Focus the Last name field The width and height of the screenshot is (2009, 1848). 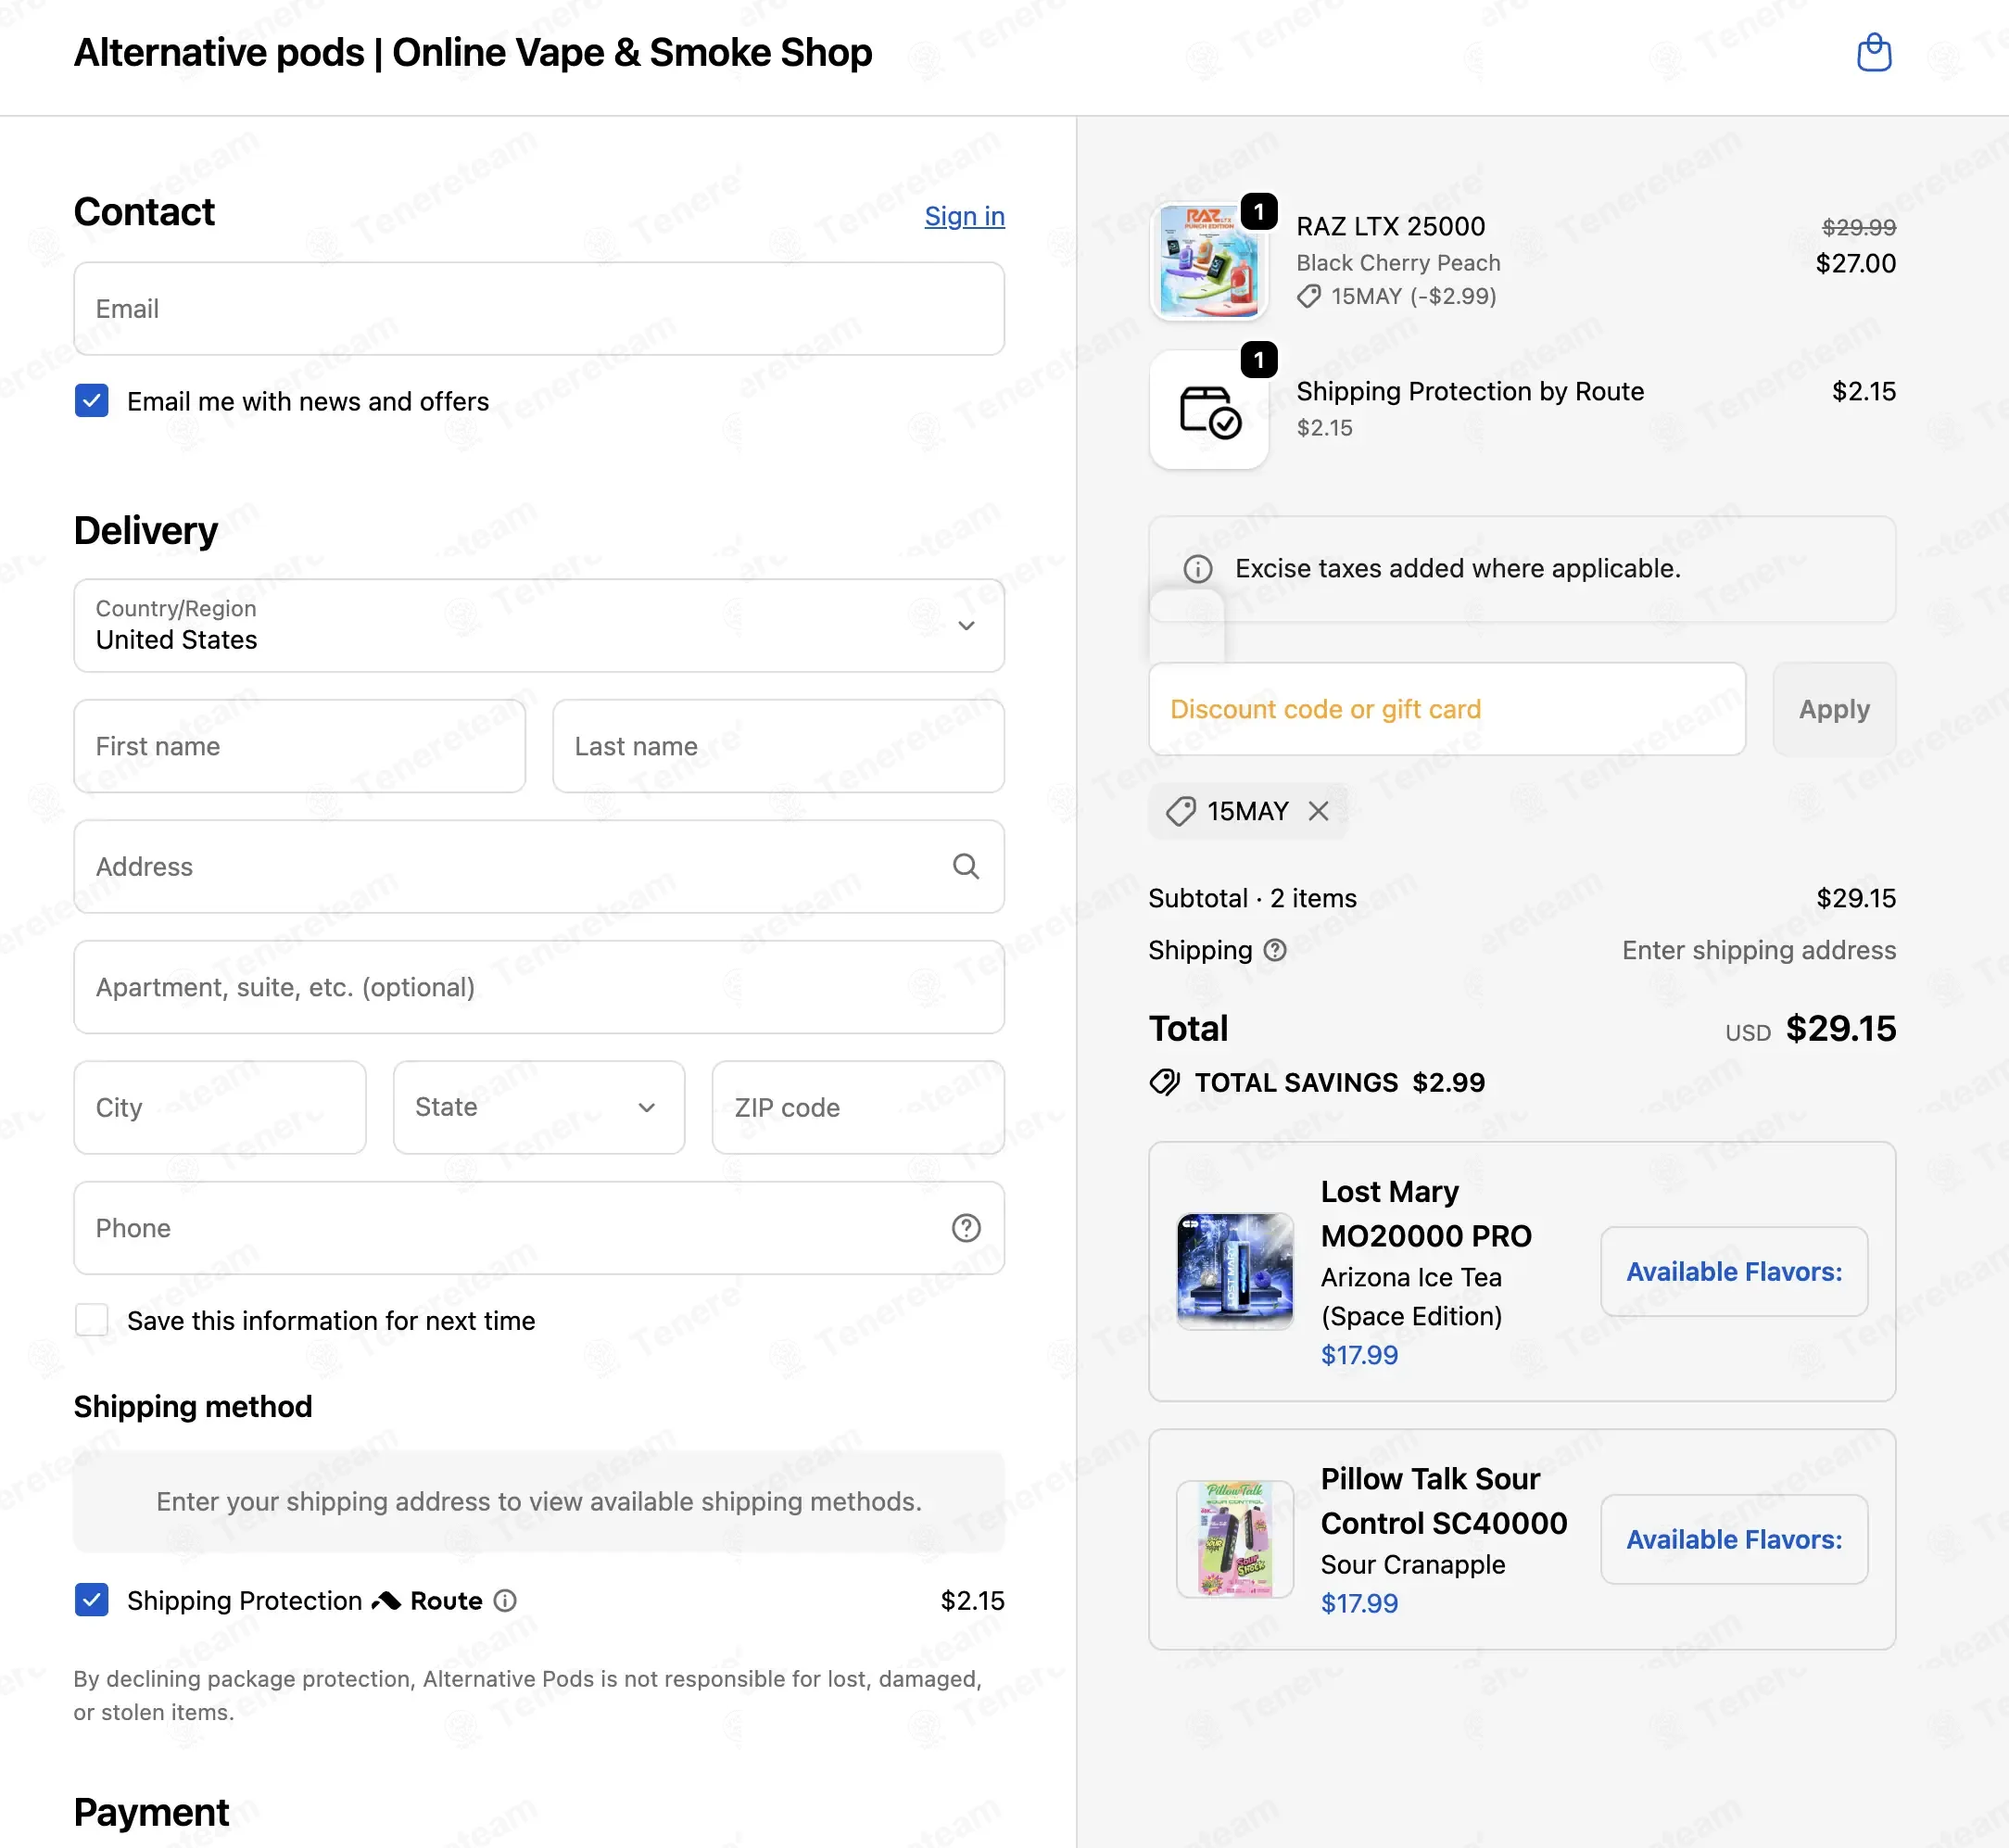(x=779, y=746)
